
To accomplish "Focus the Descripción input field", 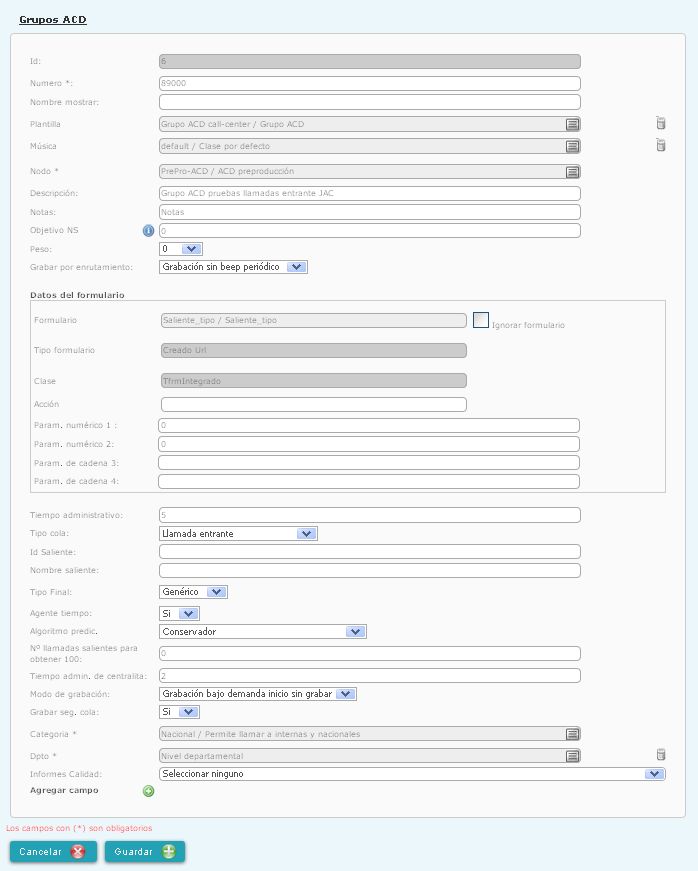I will tap(370, 193).
